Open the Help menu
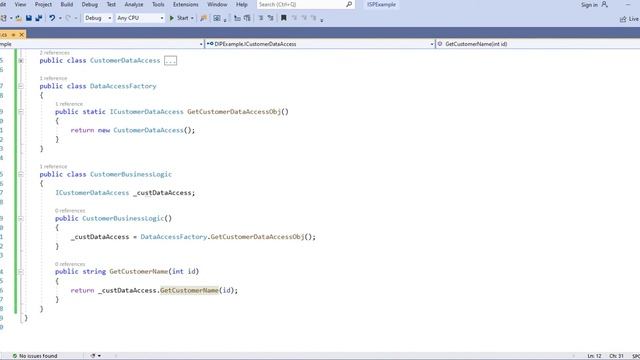The image size is (640, 360). coord(242,4)
